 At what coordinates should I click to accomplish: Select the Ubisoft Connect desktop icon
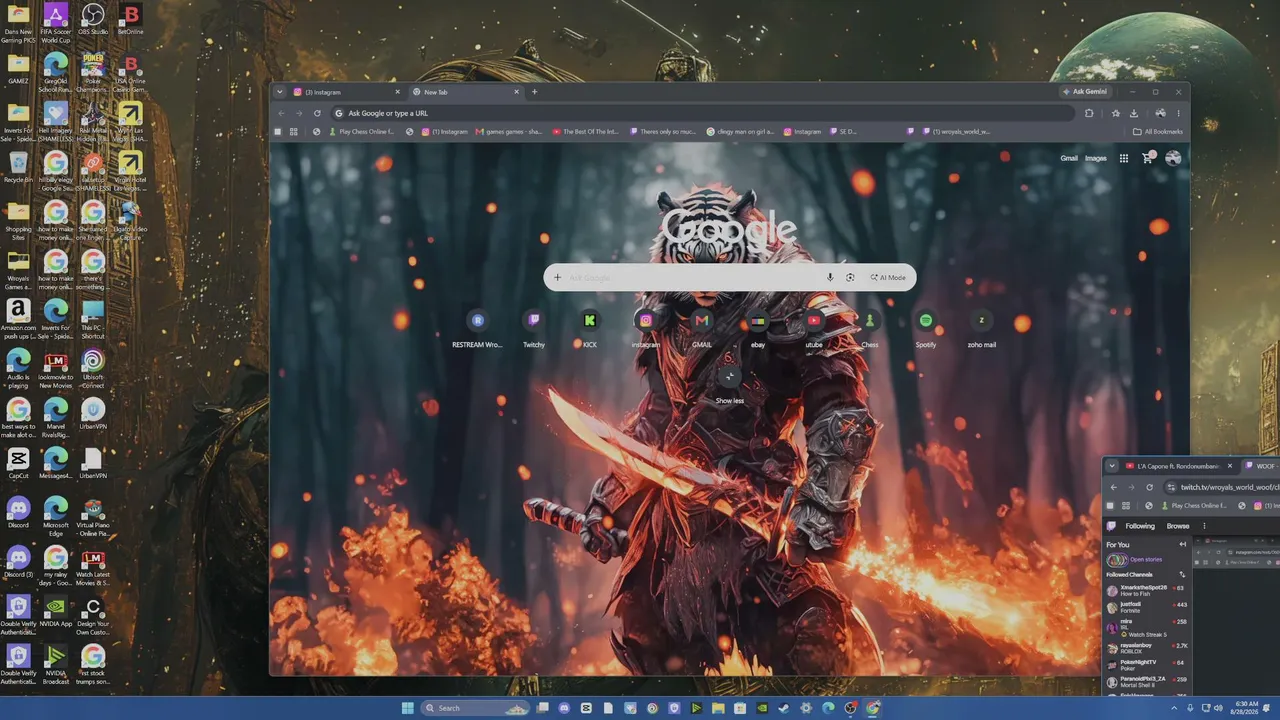pos(93,368)
